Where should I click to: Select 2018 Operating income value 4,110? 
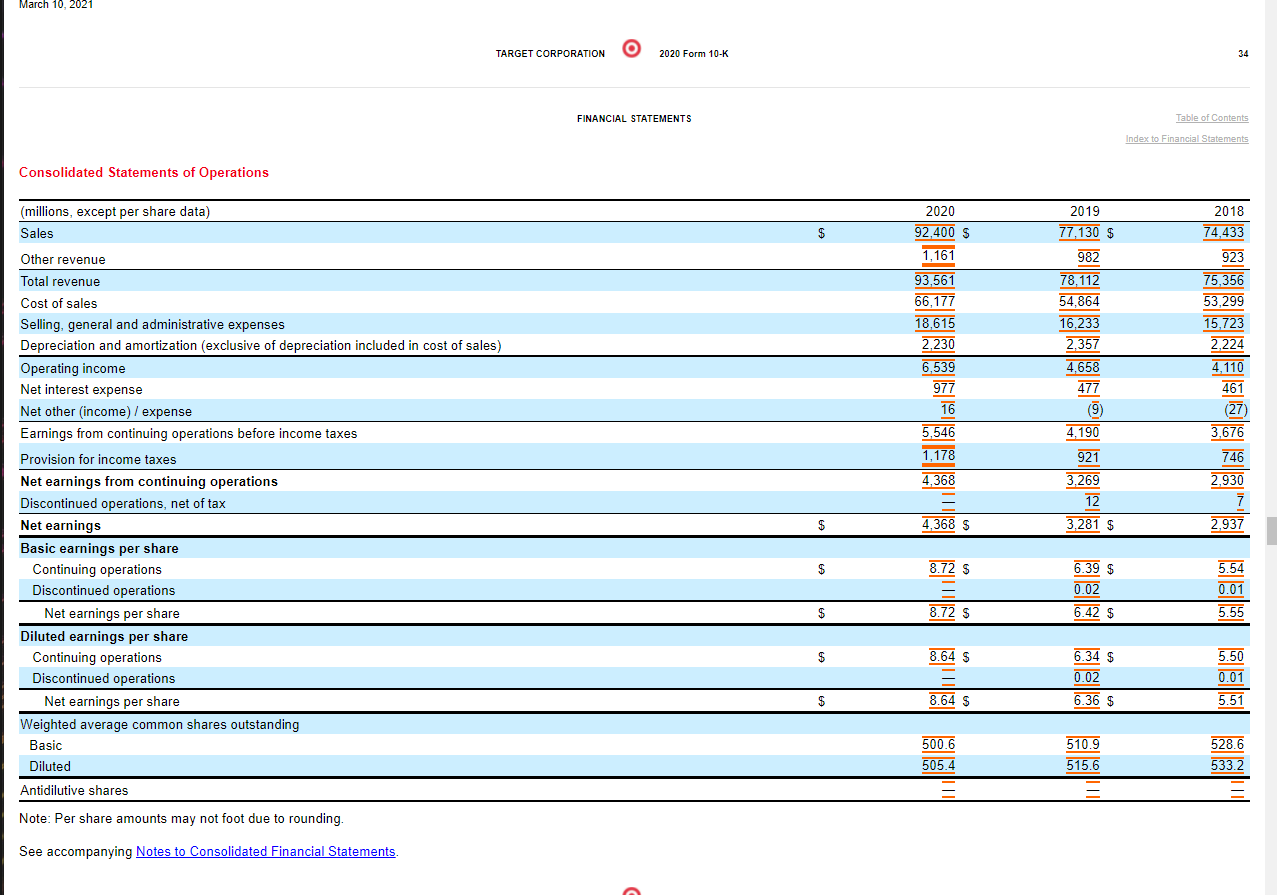tap(1228, 368)
